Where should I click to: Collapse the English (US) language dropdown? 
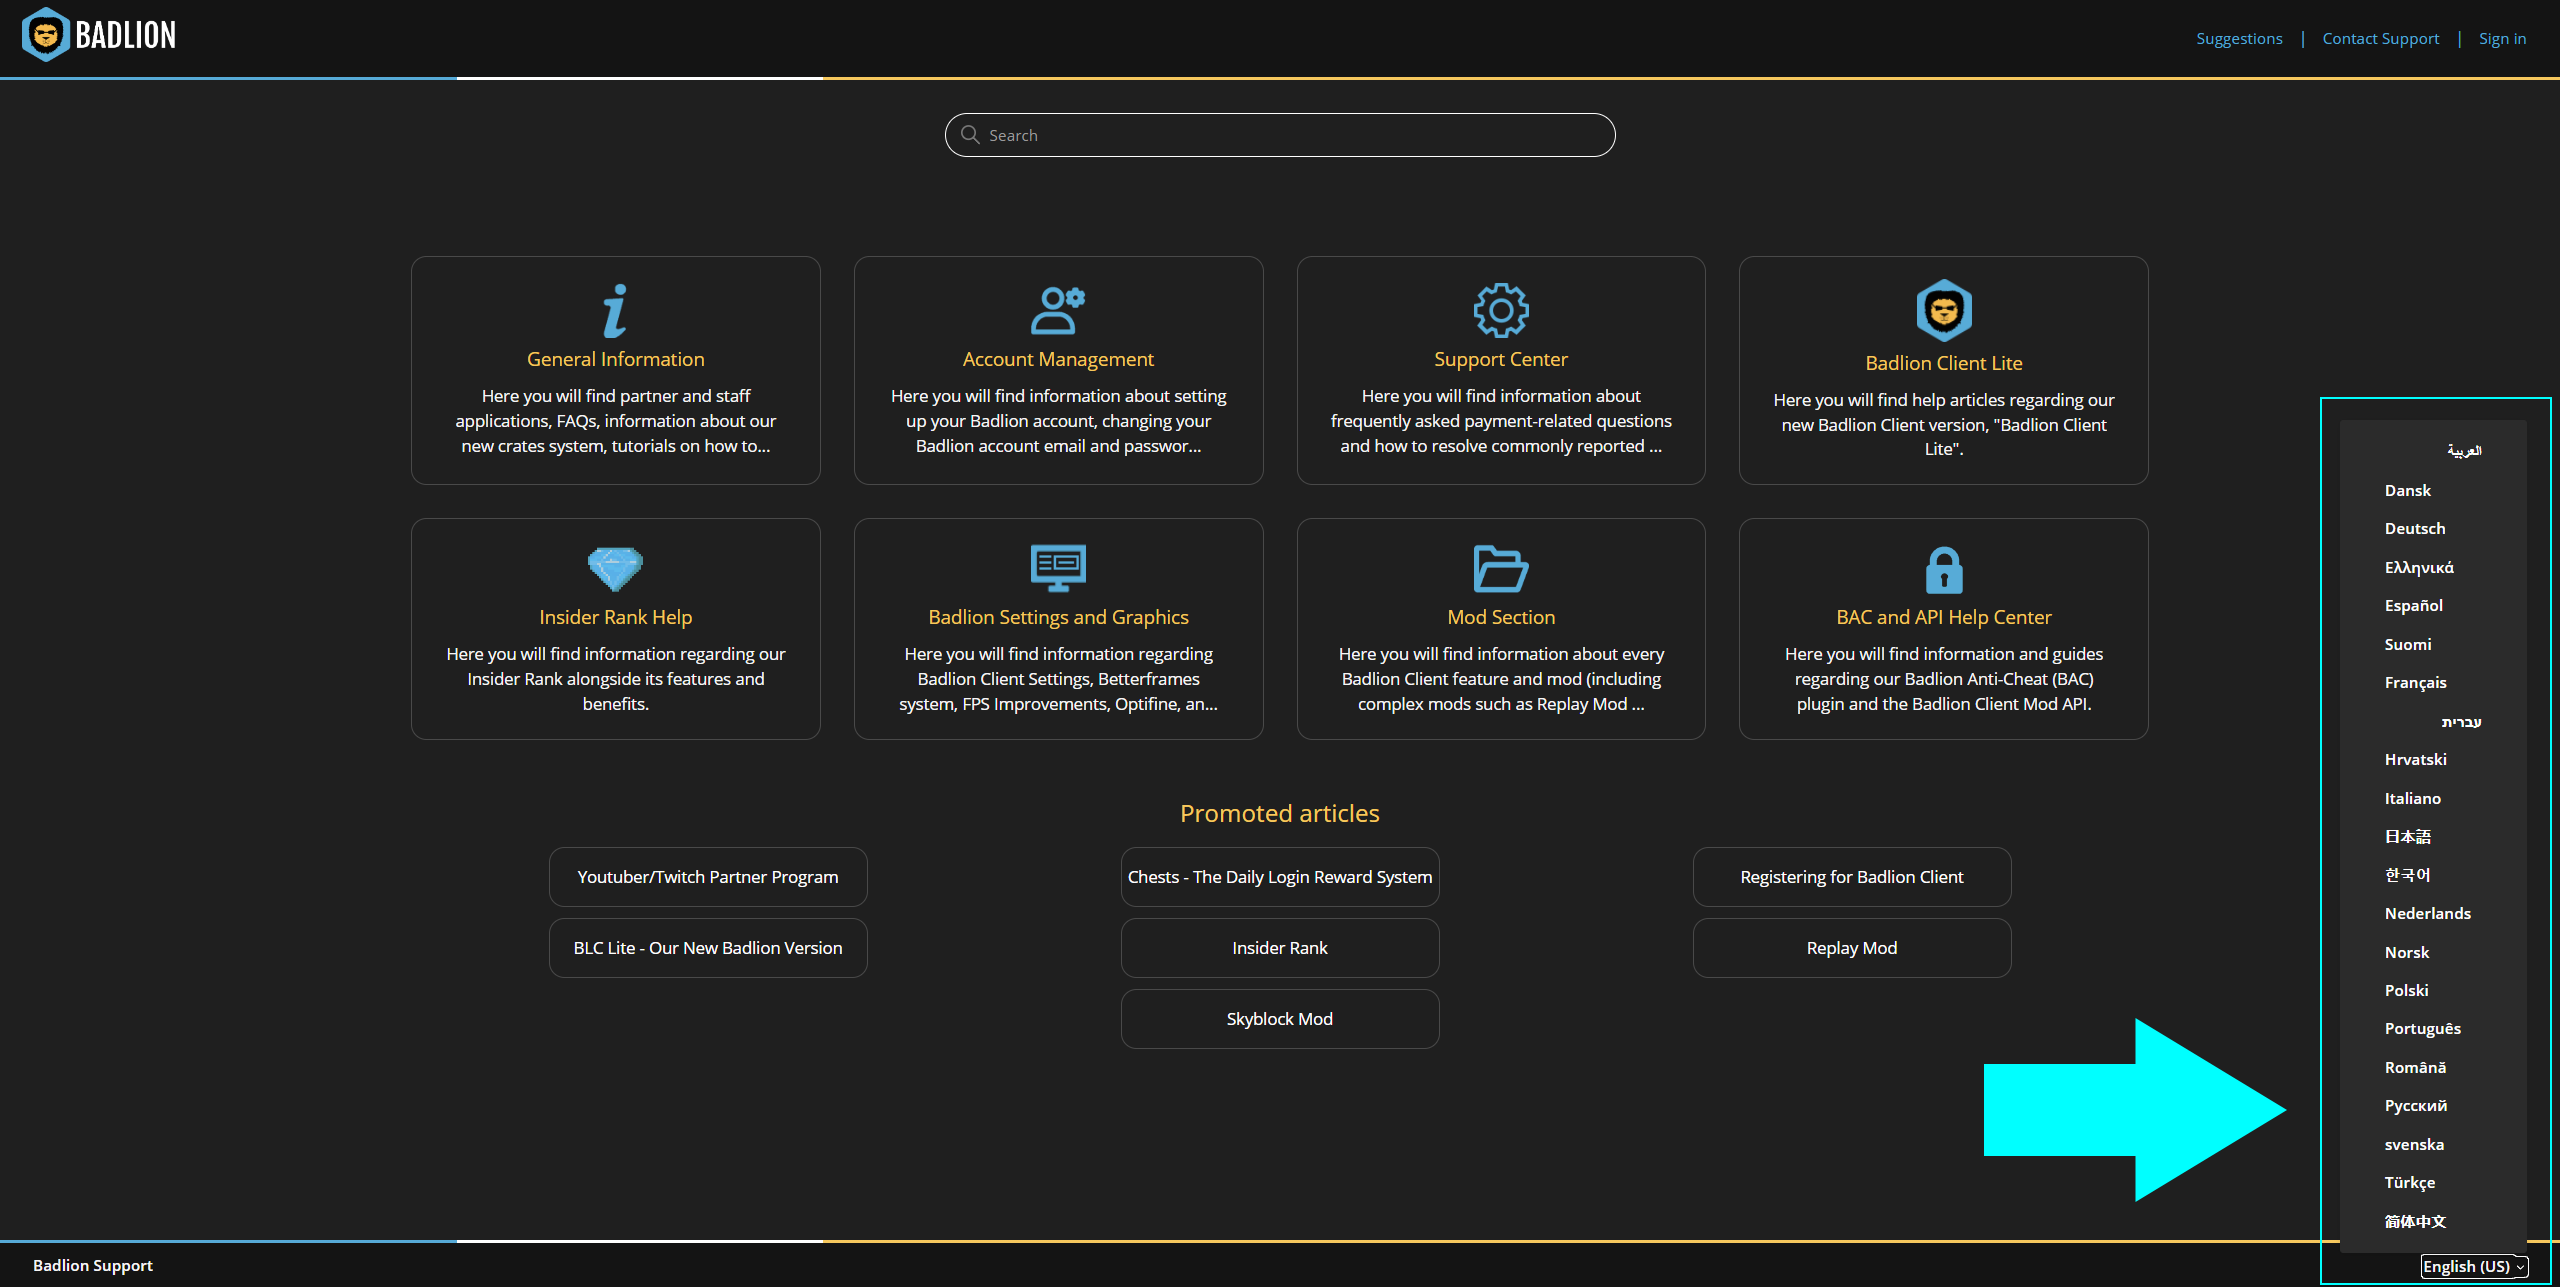pos(2474,1266)
